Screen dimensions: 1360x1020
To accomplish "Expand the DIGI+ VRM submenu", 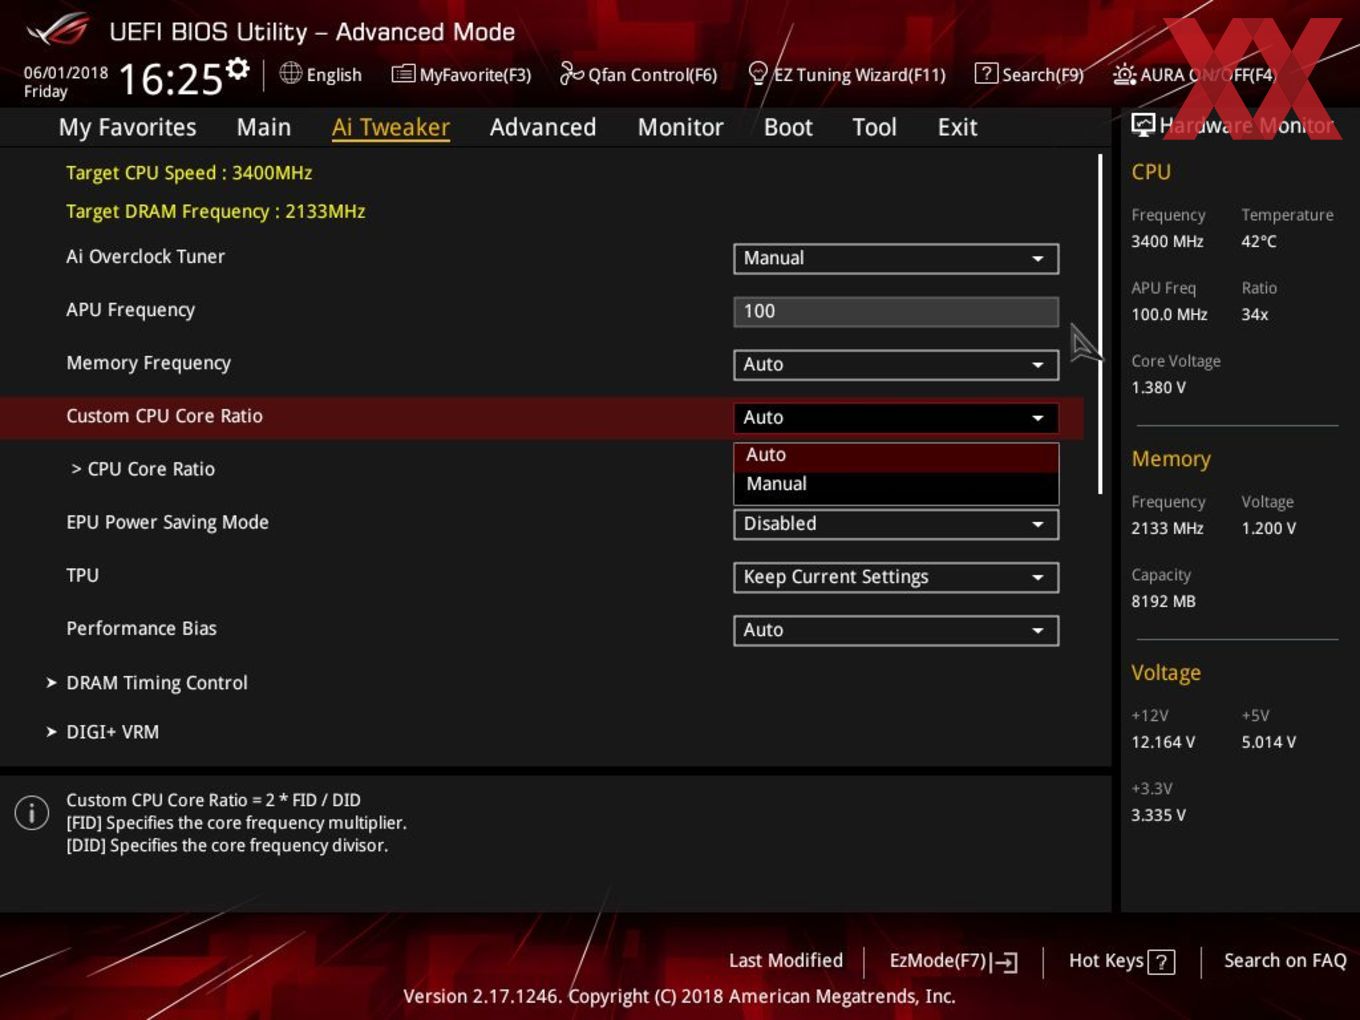I will tap(102, 732).
